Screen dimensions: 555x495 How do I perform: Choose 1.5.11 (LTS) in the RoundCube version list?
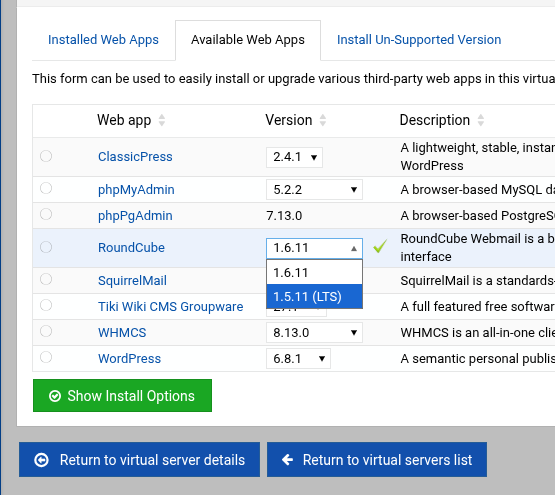(x=314, y=296)
